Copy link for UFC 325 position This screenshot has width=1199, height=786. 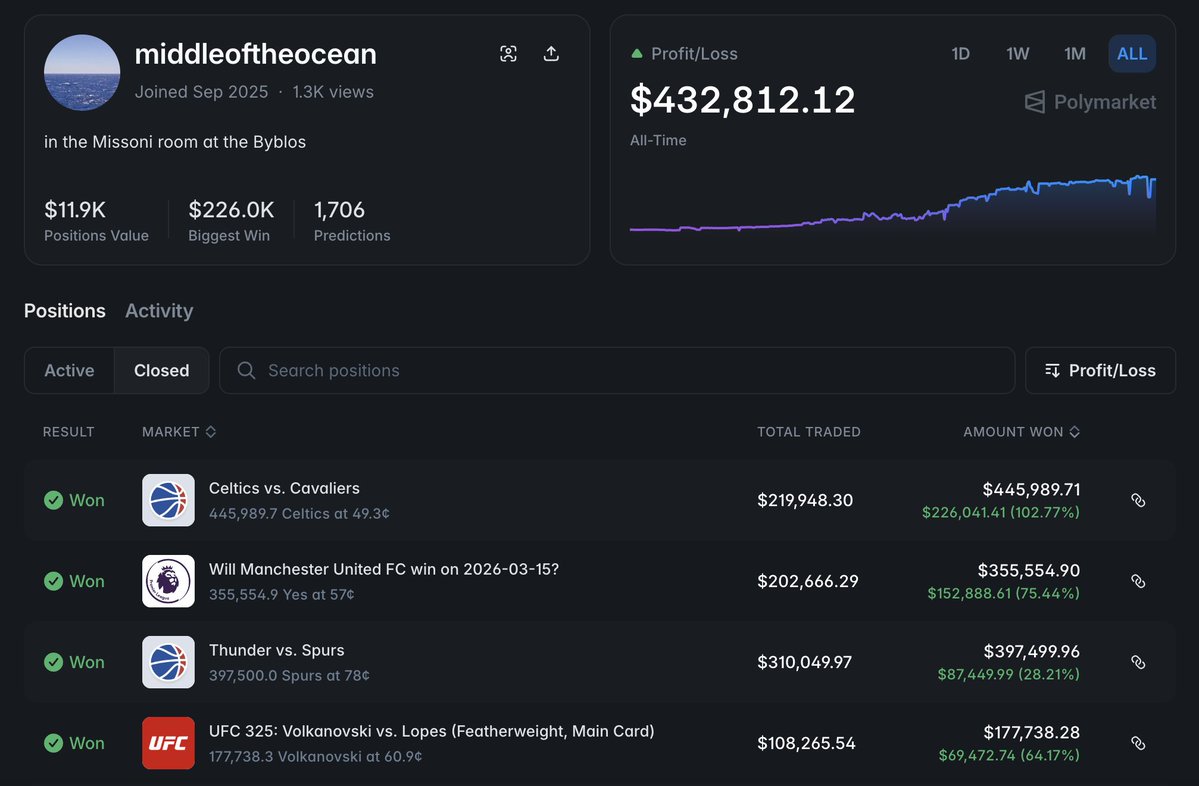1138,743
